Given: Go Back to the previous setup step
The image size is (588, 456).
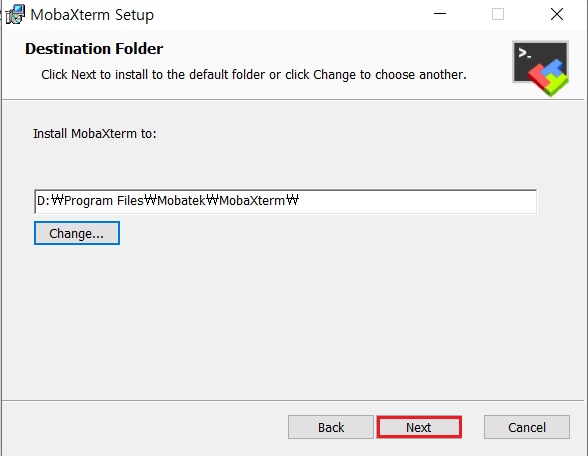Looking at the screenshot, I should [331, 427].
